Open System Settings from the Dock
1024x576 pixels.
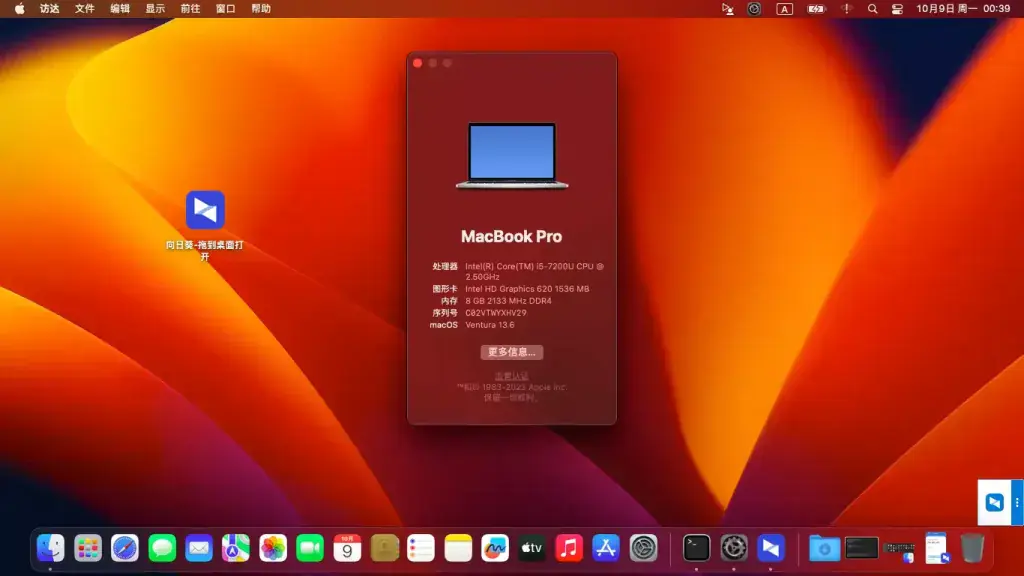(643, 548)
